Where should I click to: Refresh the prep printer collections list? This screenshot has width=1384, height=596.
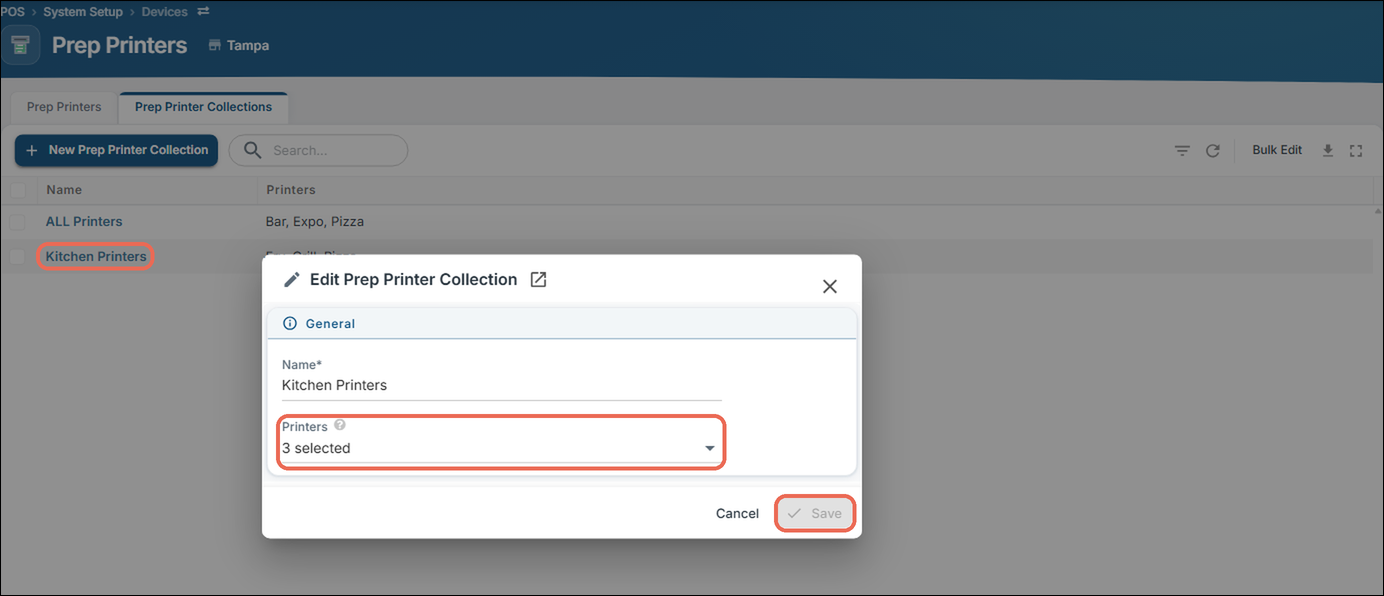tap(1213, 151)
